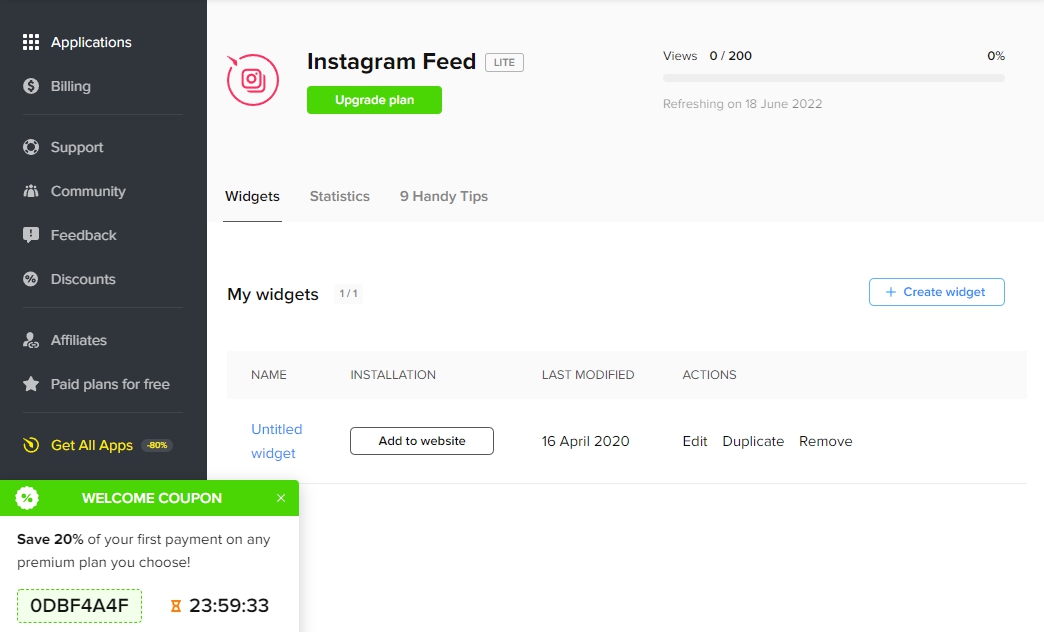Image resolution: width=1044 pixels, height=632 pixels.
Task: Open Support from the sidebar icon
Action: point(28,147)
